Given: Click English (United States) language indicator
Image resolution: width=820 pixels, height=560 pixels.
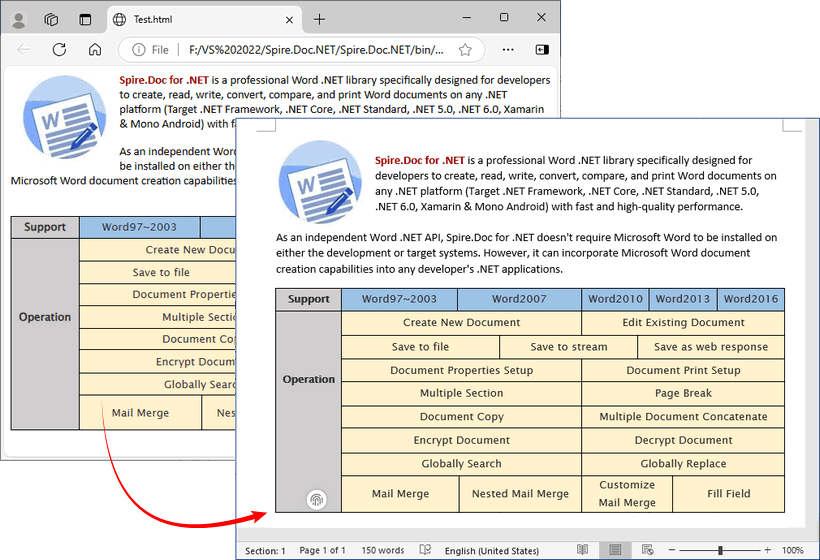Looking at the screenshot, I should tap(492, 551).
